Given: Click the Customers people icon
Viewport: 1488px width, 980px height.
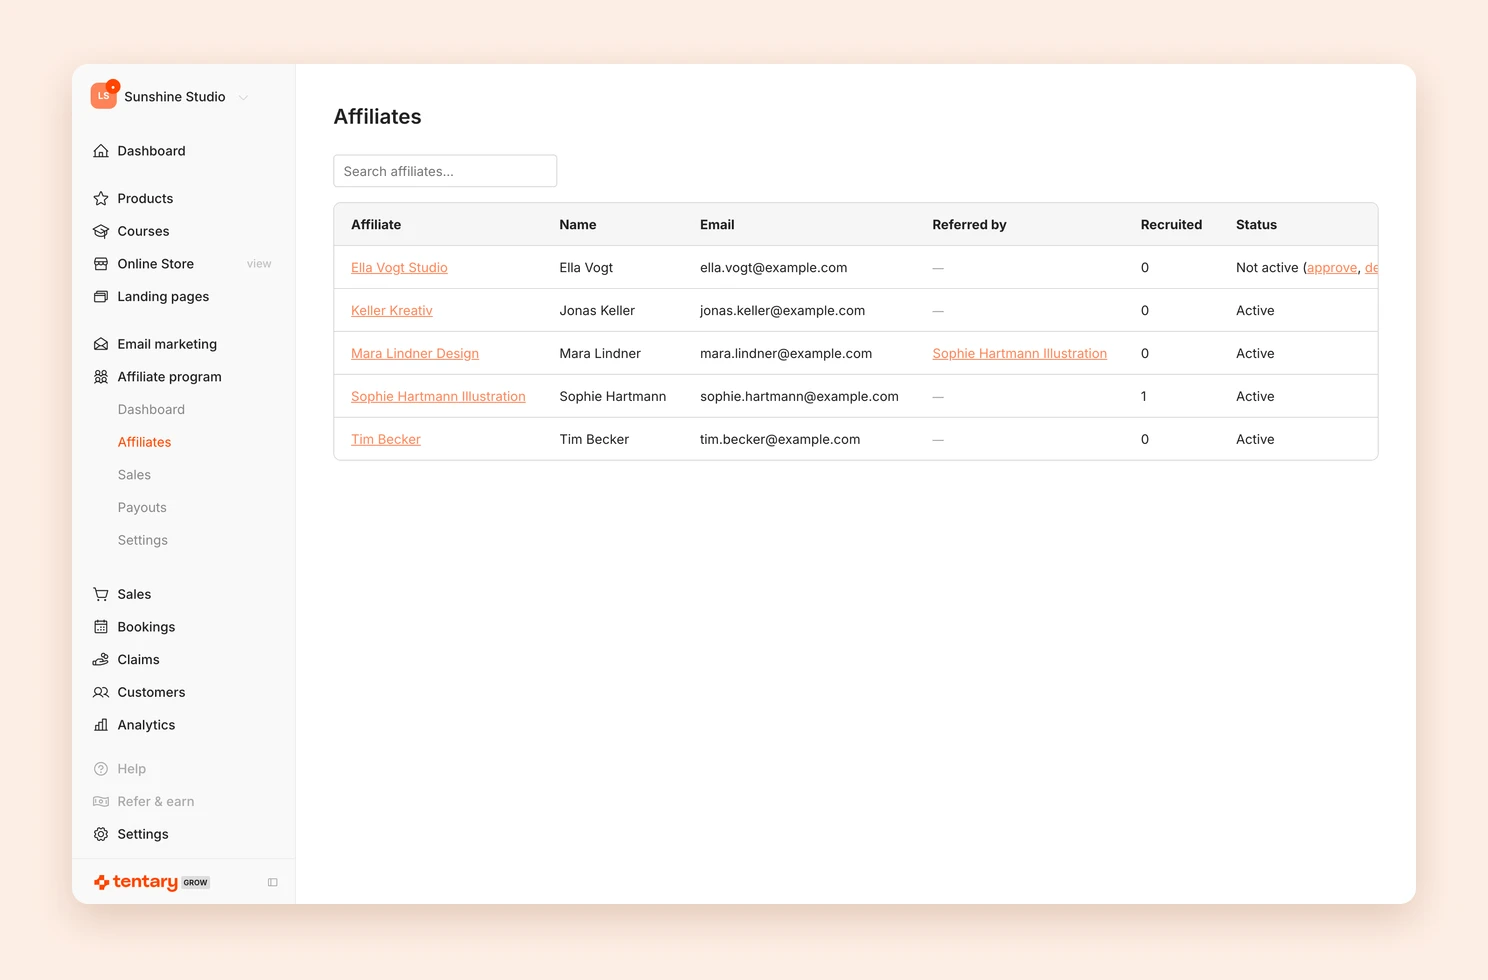Looking at the screenshot, I should click(x=101, y=692).
